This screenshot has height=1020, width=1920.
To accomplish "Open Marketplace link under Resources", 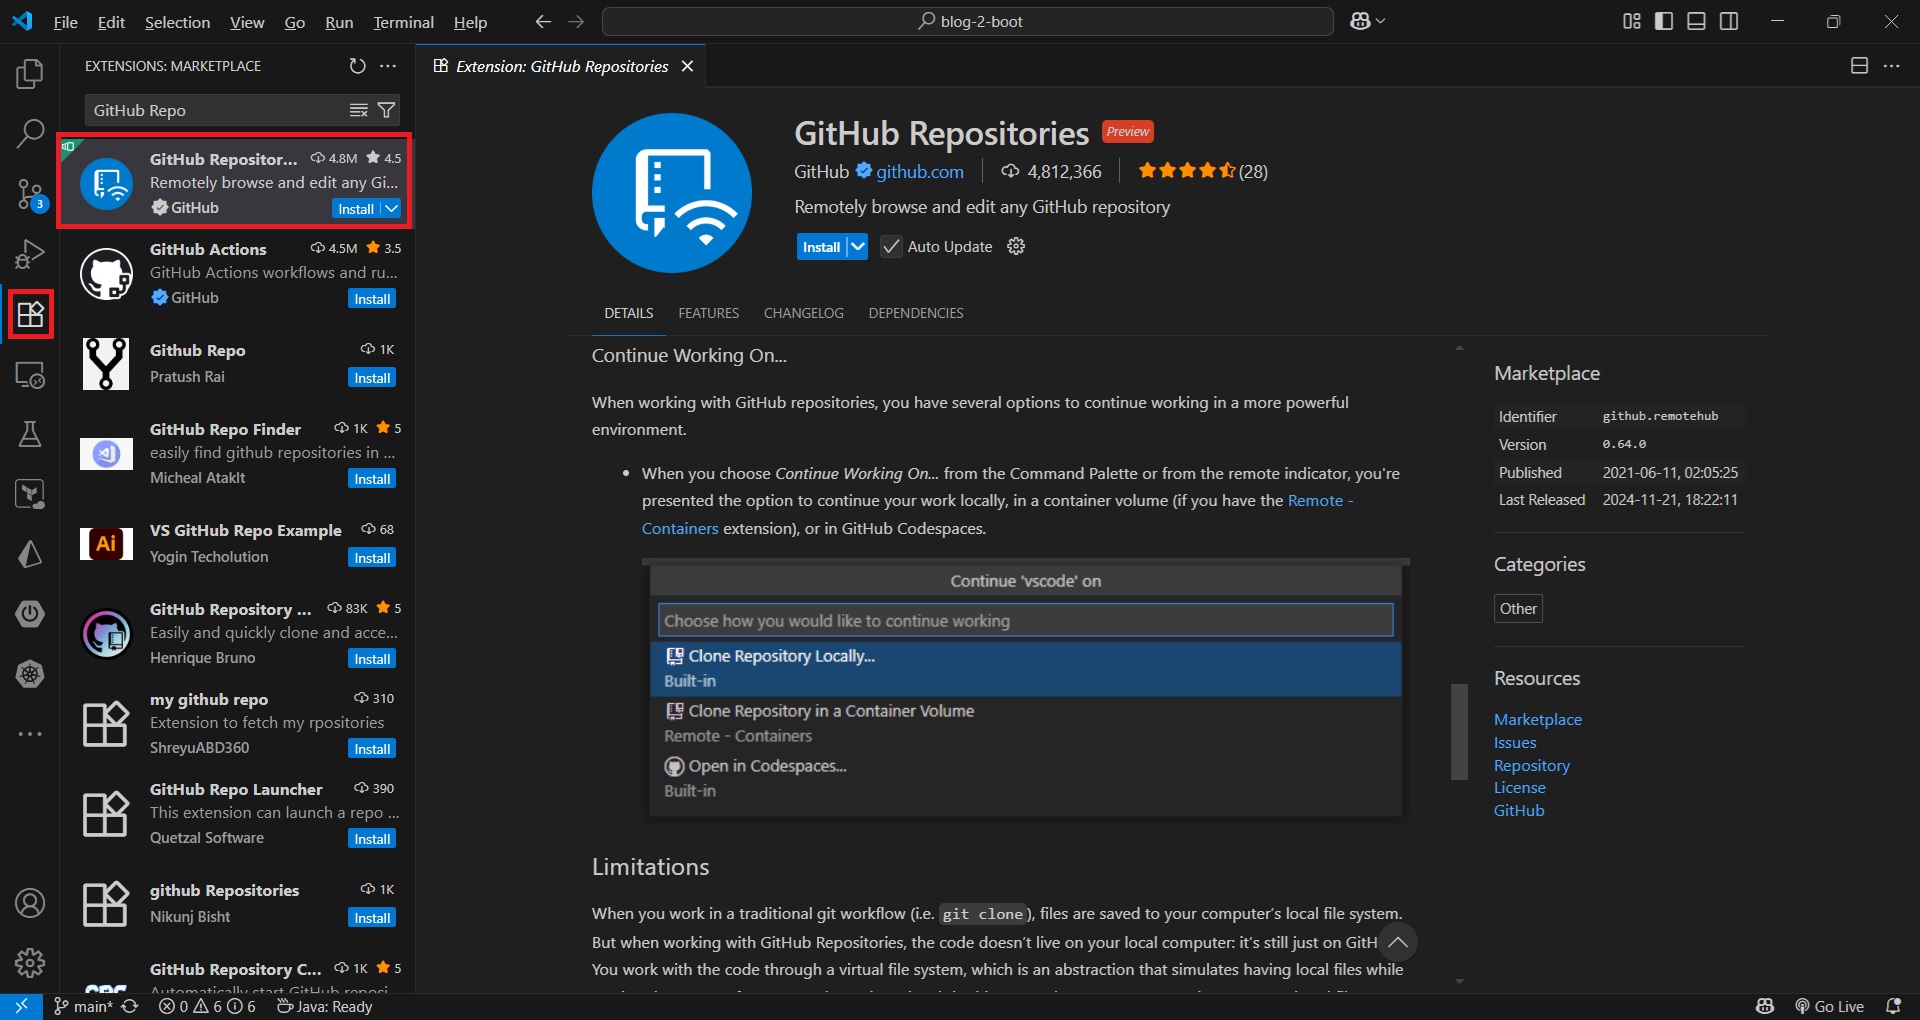I will click(1537, 719).
